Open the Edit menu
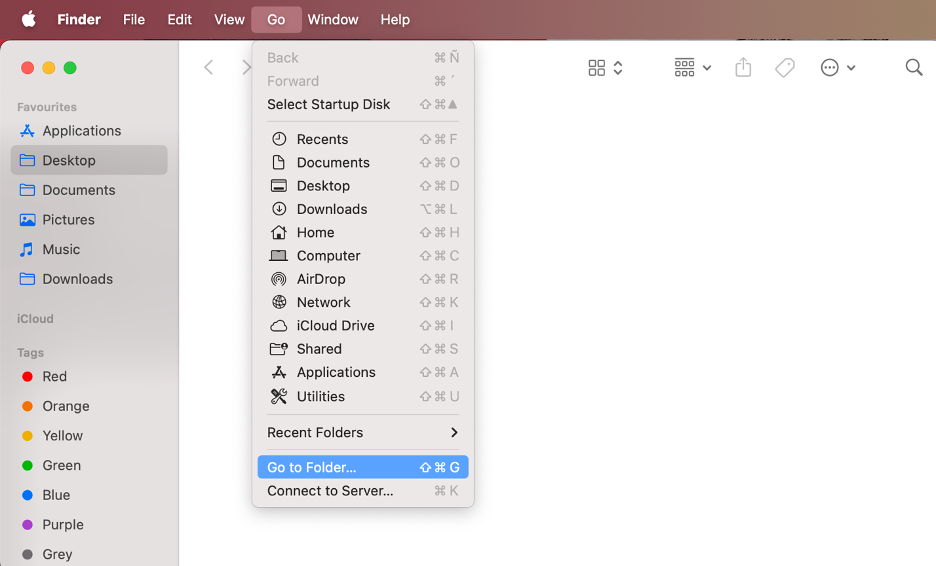 coord(179,19)
